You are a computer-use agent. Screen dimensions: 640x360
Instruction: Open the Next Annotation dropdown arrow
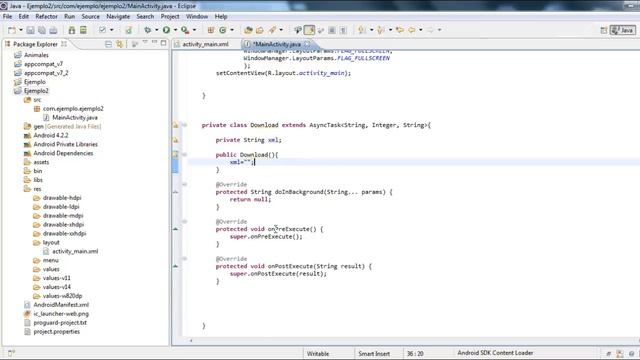coord(371,30)
